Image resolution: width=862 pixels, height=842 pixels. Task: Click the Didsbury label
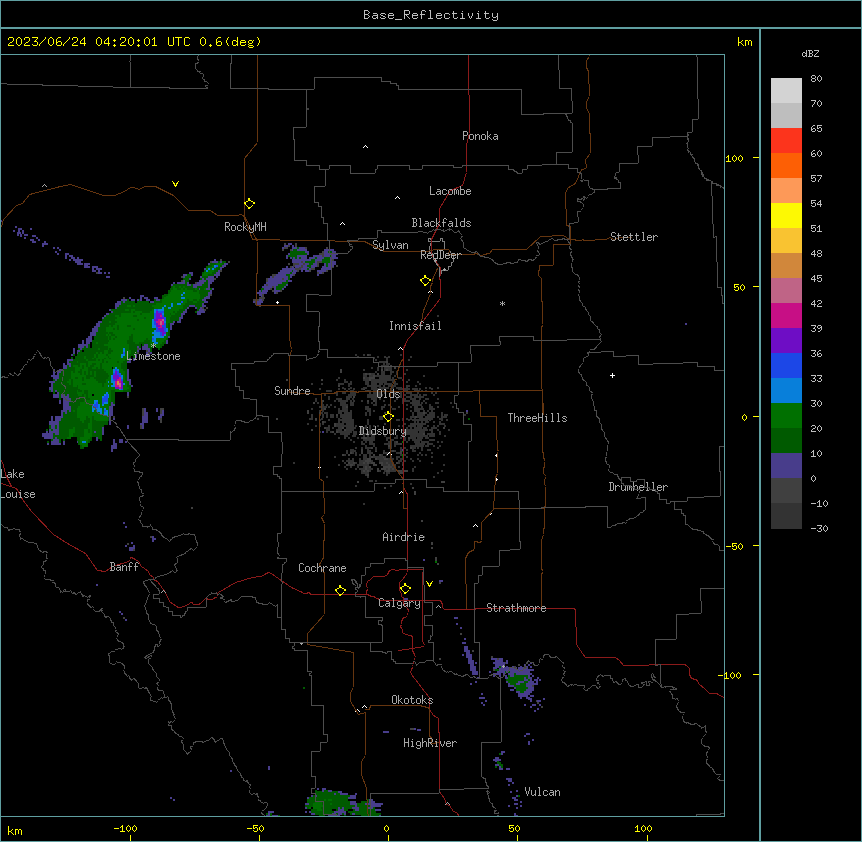pos(383,431)
